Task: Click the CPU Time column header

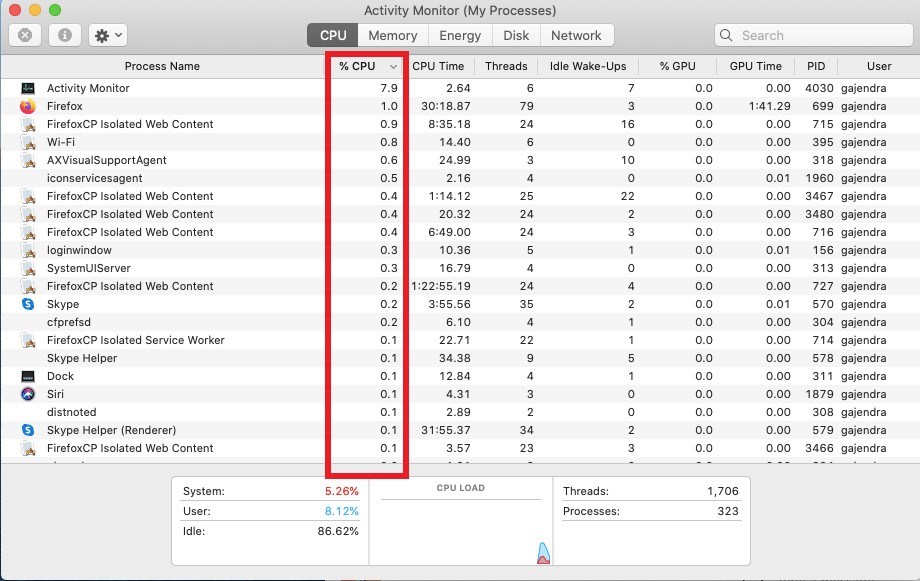Action: click(x=440, y=66)
